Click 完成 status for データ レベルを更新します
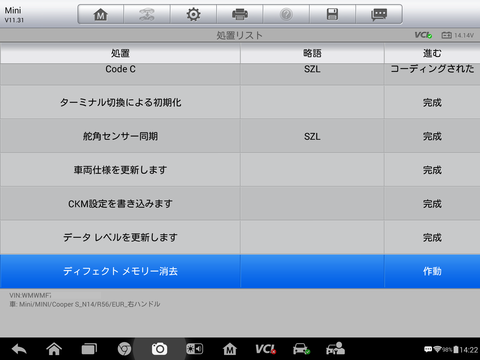The image size is (480, 360). 432,237
